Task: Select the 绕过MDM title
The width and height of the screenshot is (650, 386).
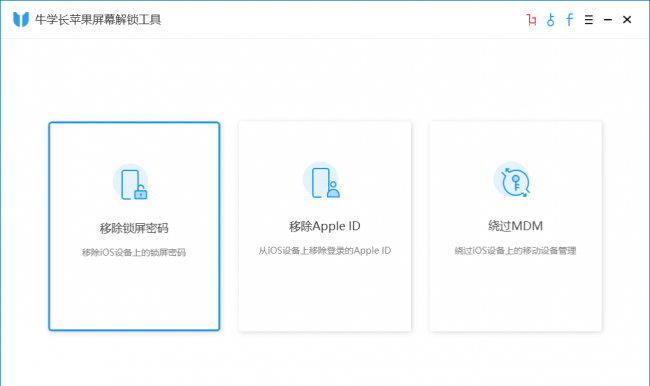Action: click(515, 226)
